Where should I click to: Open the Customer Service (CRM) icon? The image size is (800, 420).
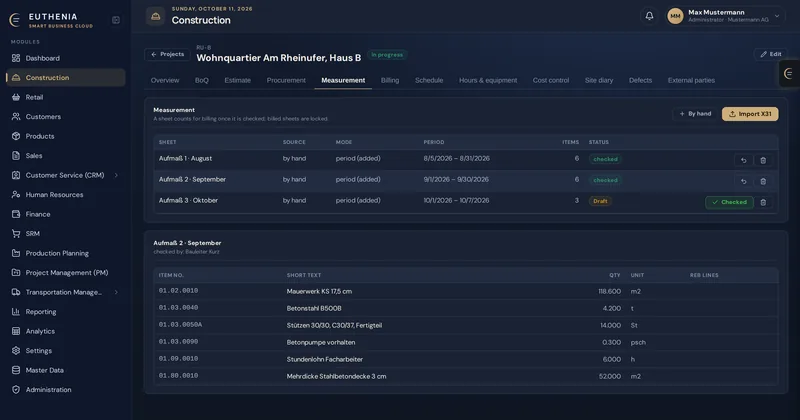tap(16, 175)
